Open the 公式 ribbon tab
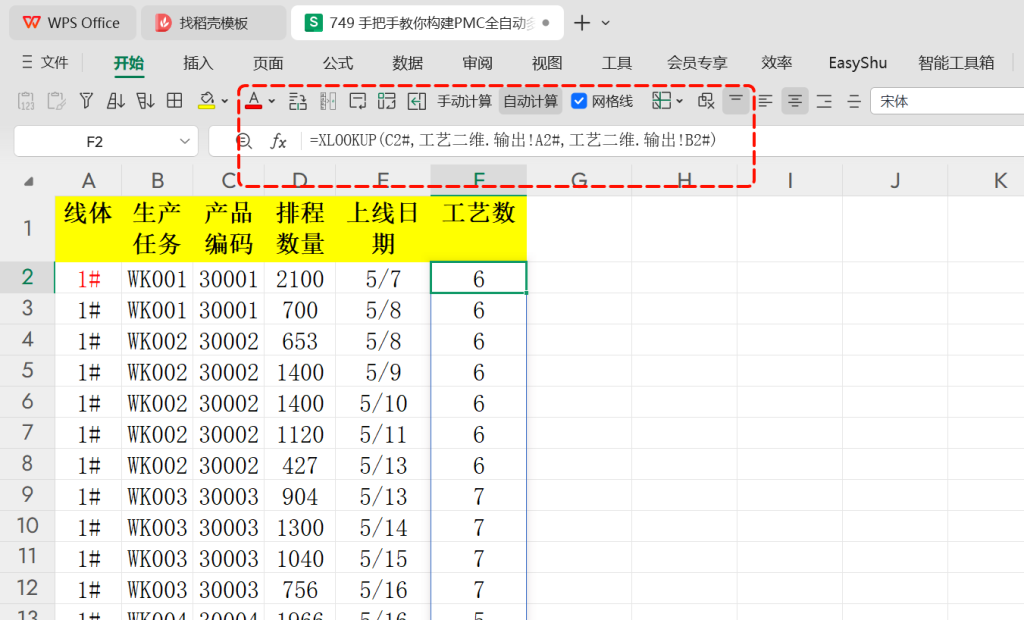1024x620 pixels. point(338,63)
